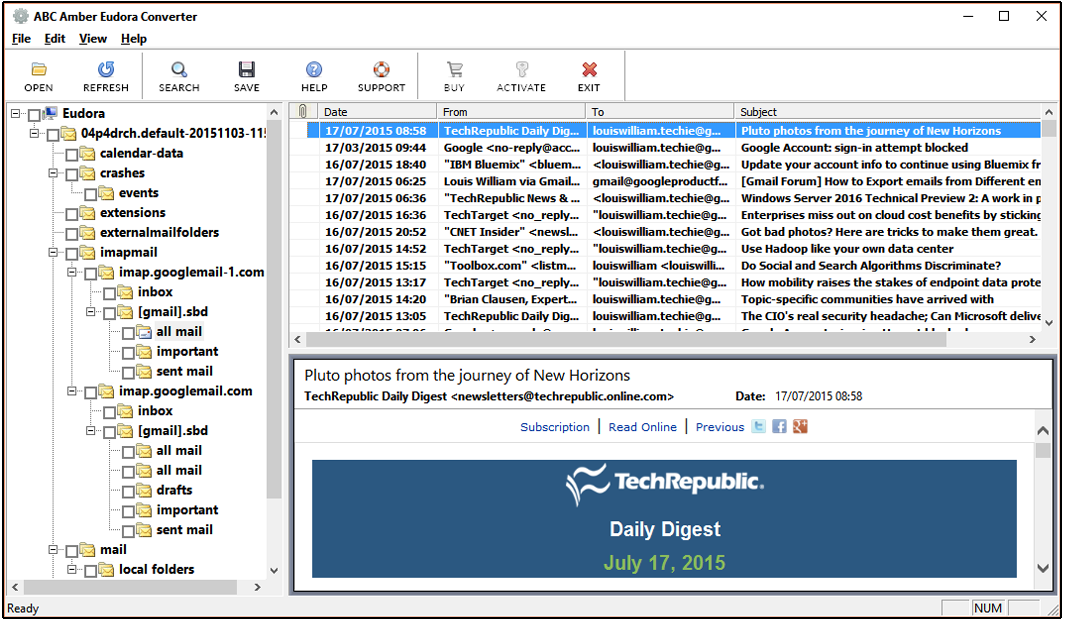Open the File menu
Screen dimensions: 1066x620
click(21, 39)
